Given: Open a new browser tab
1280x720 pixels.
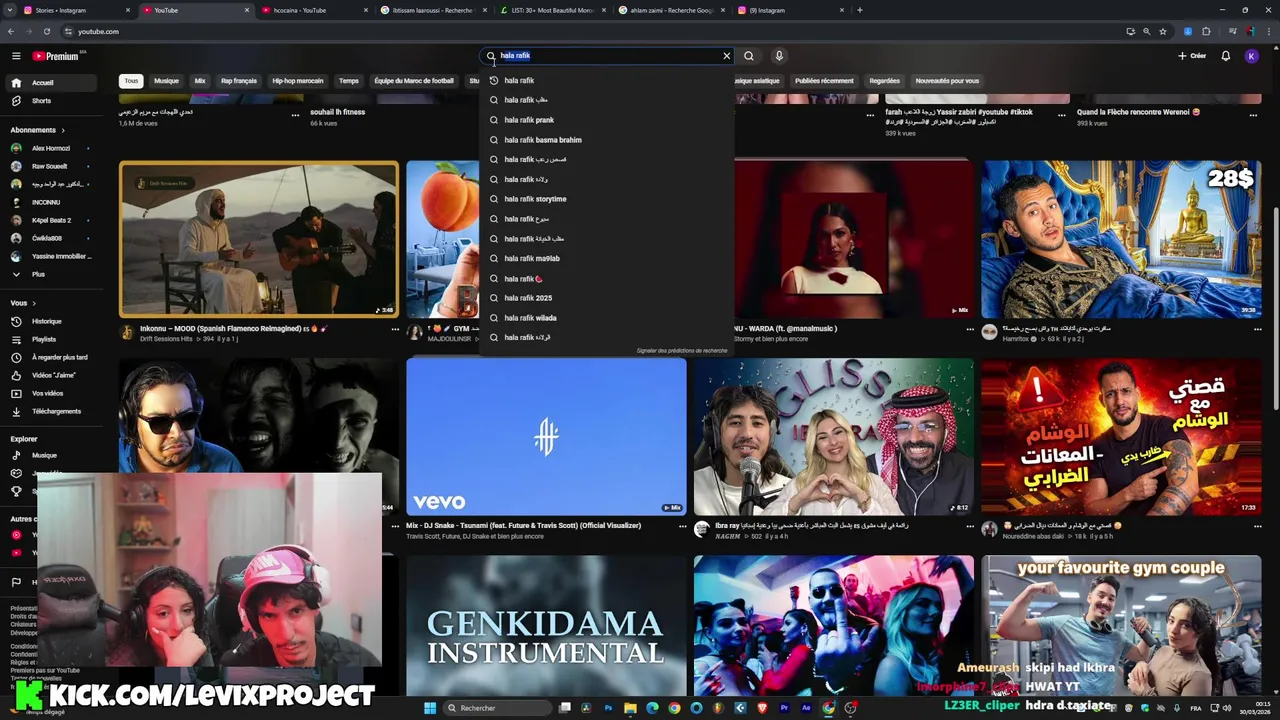Looking at the screenshot, I should [x=860, y=10].
